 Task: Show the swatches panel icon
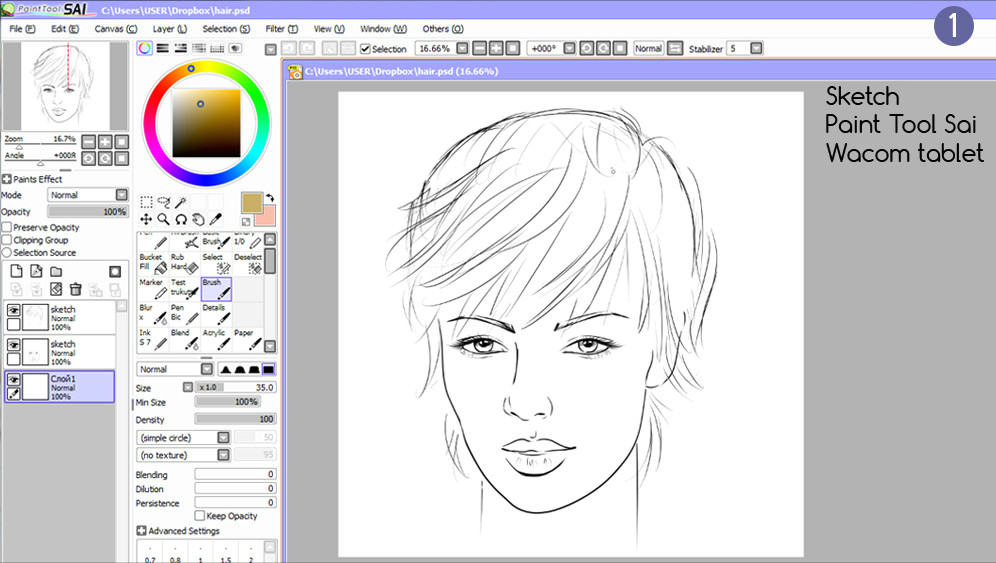point(217,48)
